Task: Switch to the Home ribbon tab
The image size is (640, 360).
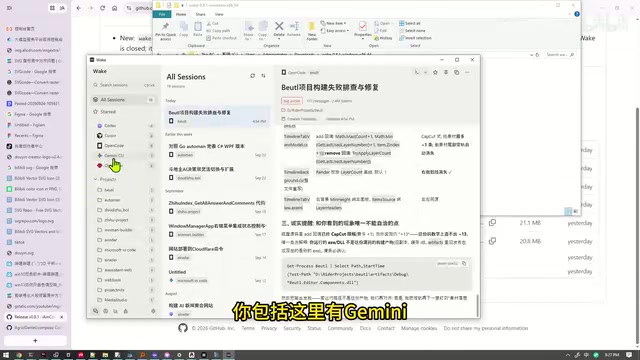Action: click(181, 14)
